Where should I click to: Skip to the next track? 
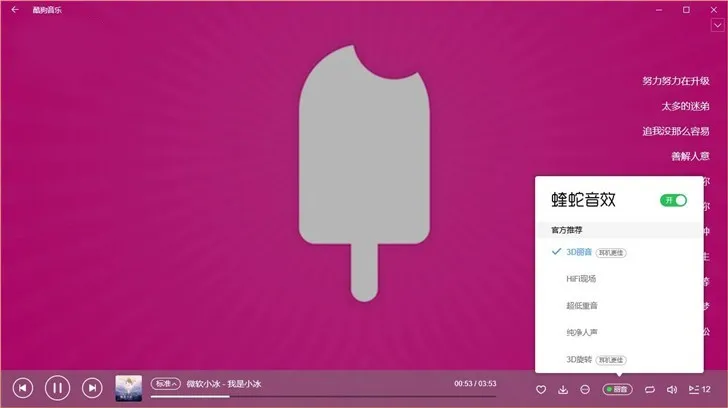[92, 388]
